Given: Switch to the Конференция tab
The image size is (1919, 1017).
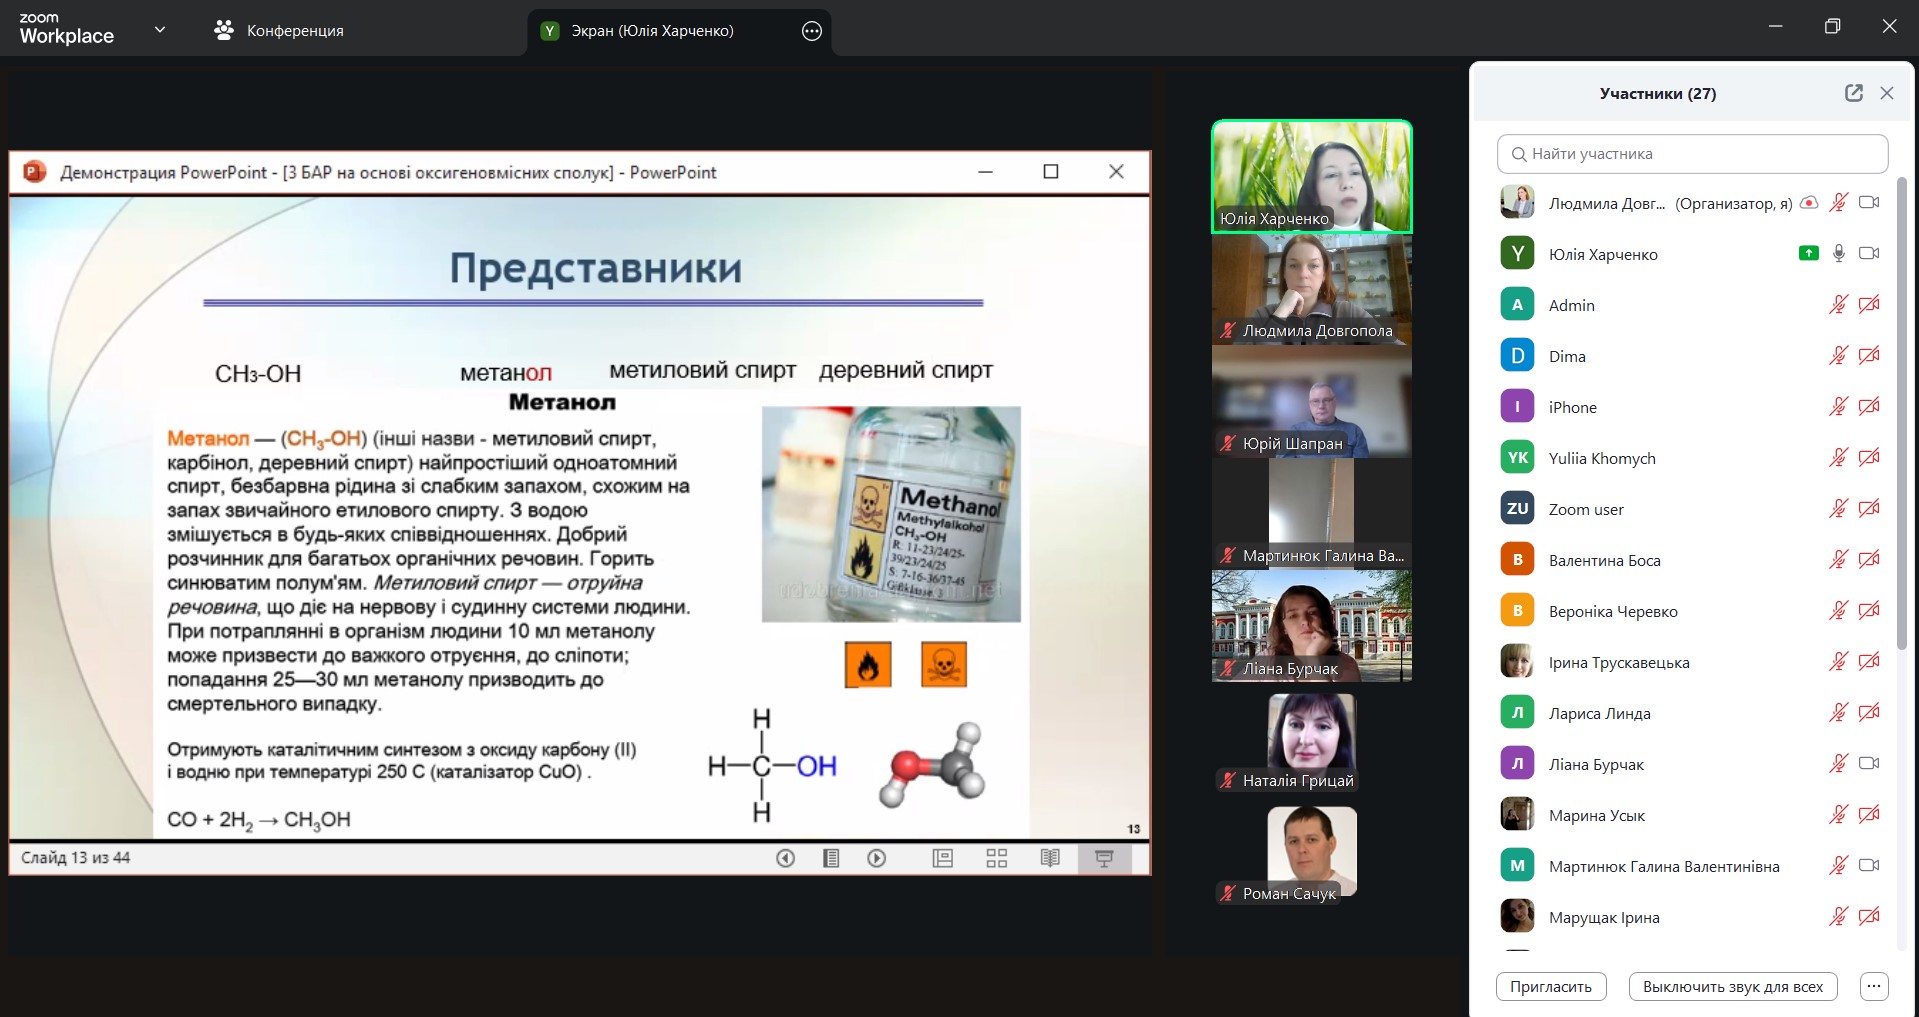Looking at the screenshot, I should pyautogui.click(x=279, y=31).
